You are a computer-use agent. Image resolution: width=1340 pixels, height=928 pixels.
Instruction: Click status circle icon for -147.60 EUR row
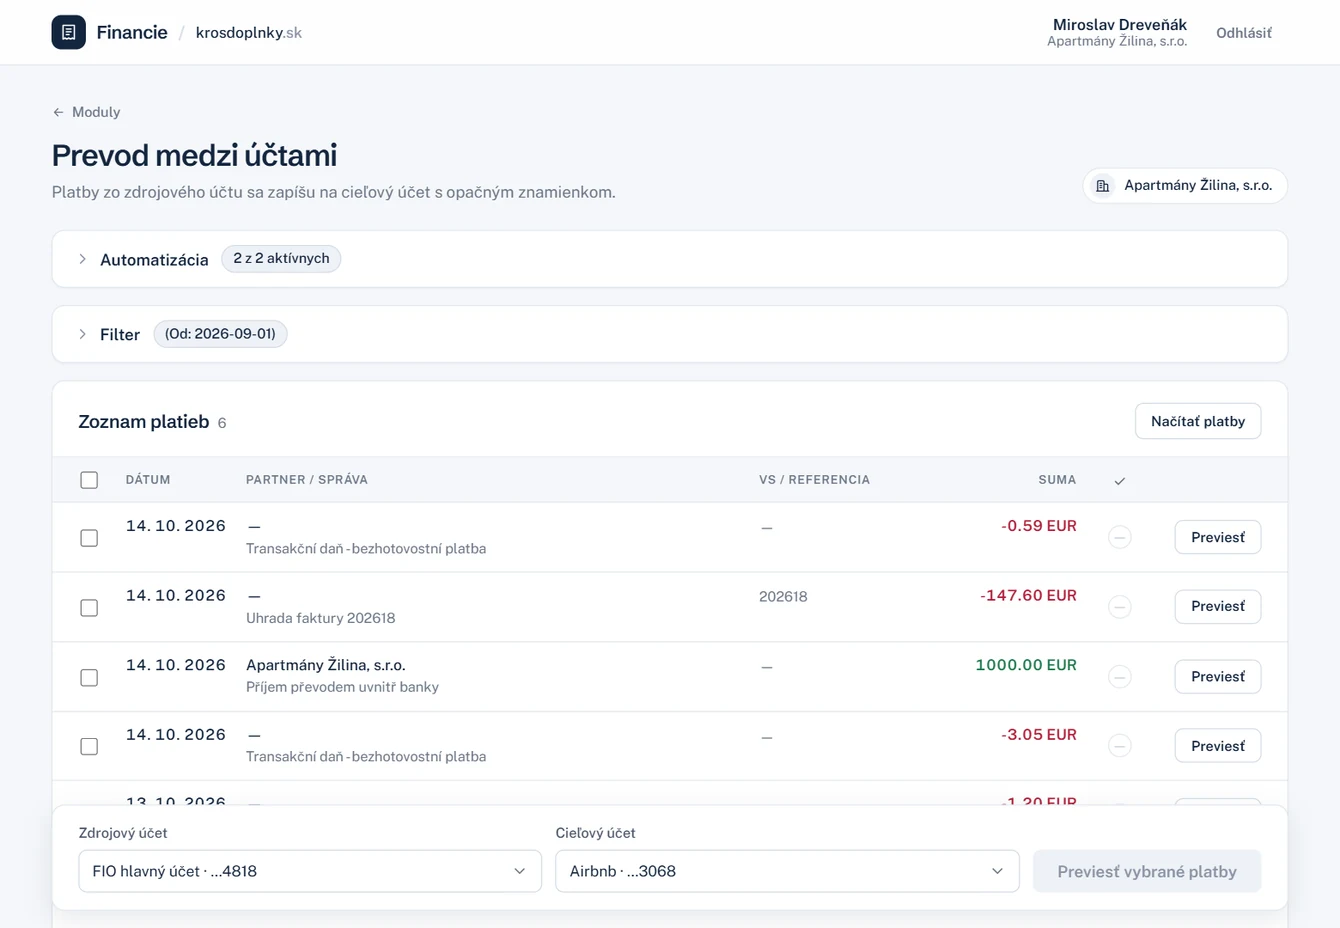pyautogui.click(x=1119, y=607)
